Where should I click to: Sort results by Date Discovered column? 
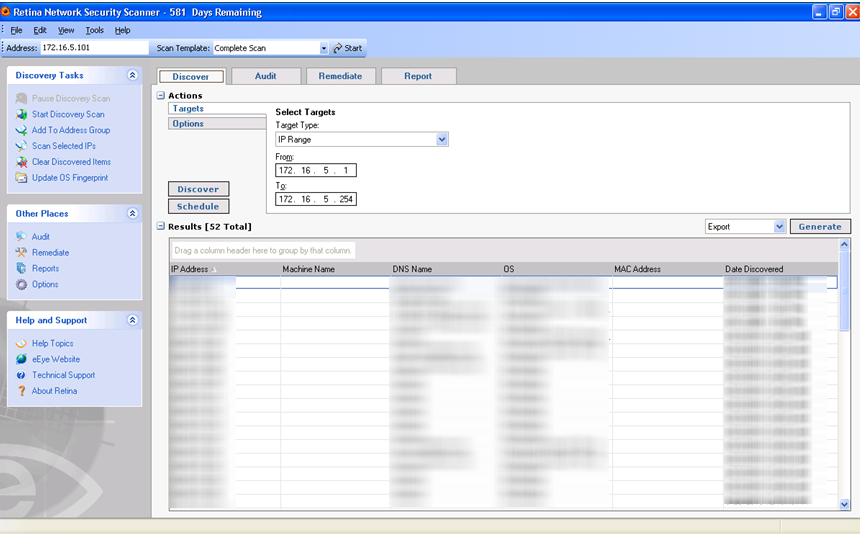click(780, 269)
